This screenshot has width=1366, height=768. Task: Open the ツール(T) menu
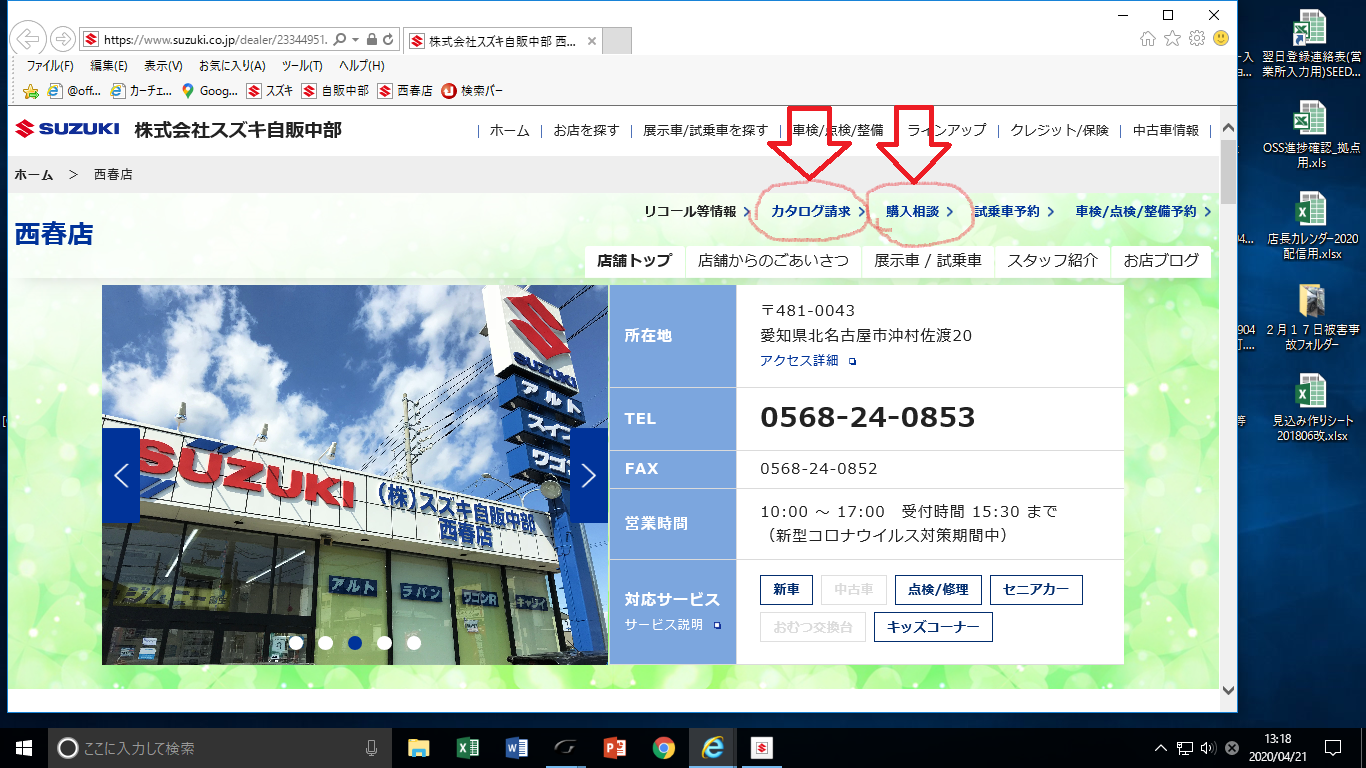pos(302,66)
